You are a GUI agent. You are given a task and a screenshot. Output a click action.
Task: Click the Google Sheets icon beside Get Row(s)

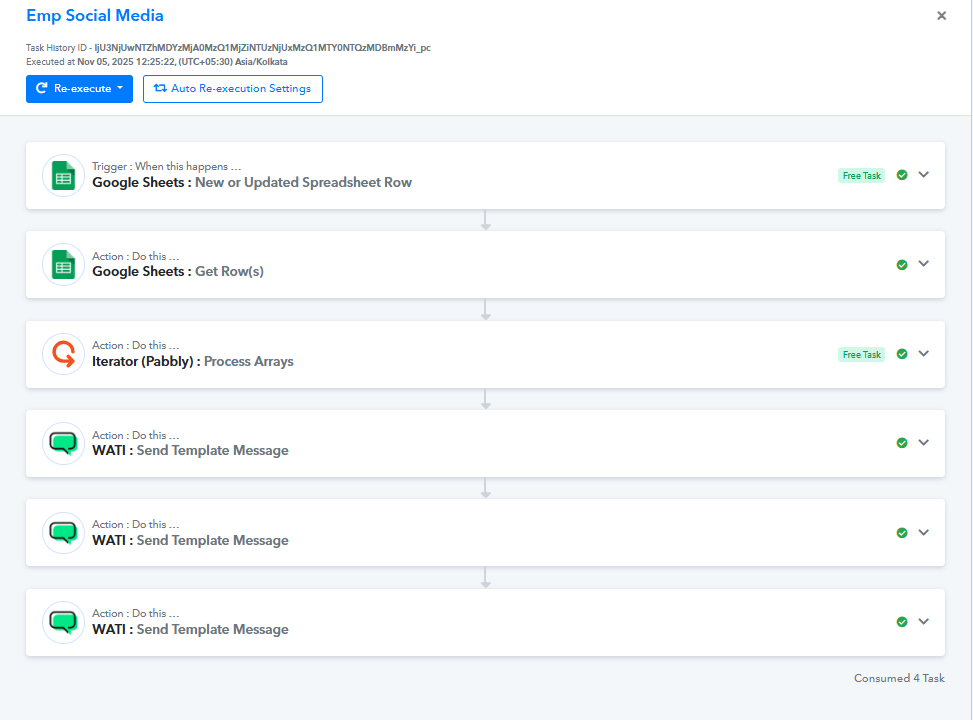(63, 265)
